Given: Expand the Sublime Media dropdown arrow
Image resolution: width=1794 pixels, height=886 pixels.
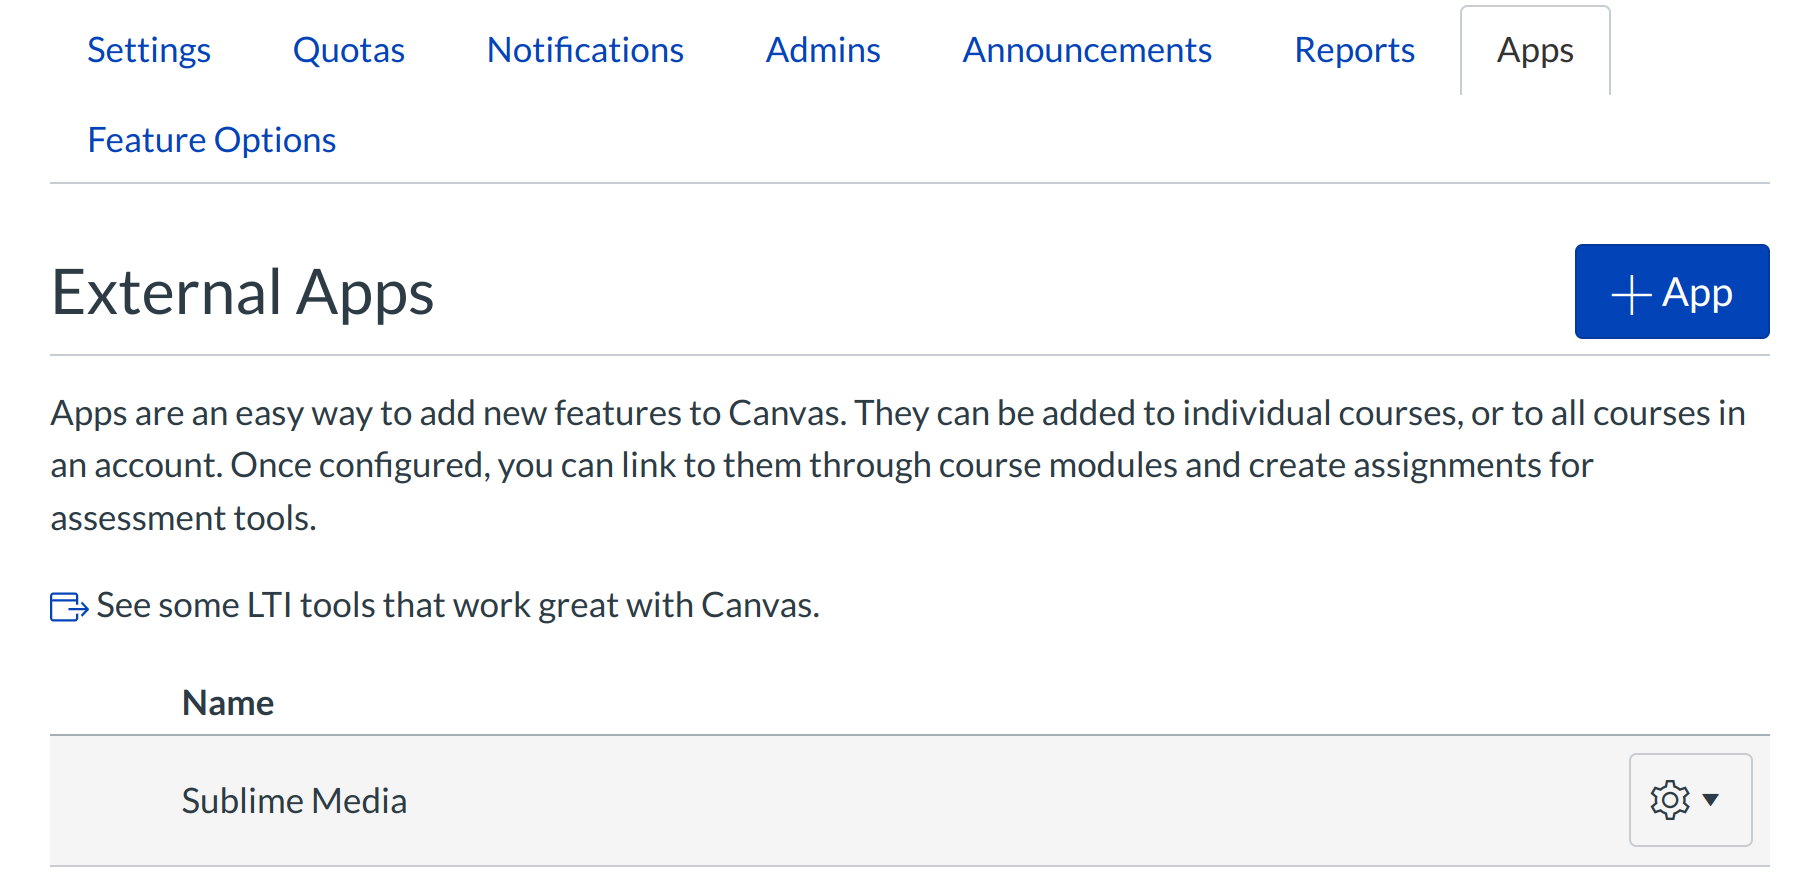Looking at the screenshot, I should (x=1711, y=800).
